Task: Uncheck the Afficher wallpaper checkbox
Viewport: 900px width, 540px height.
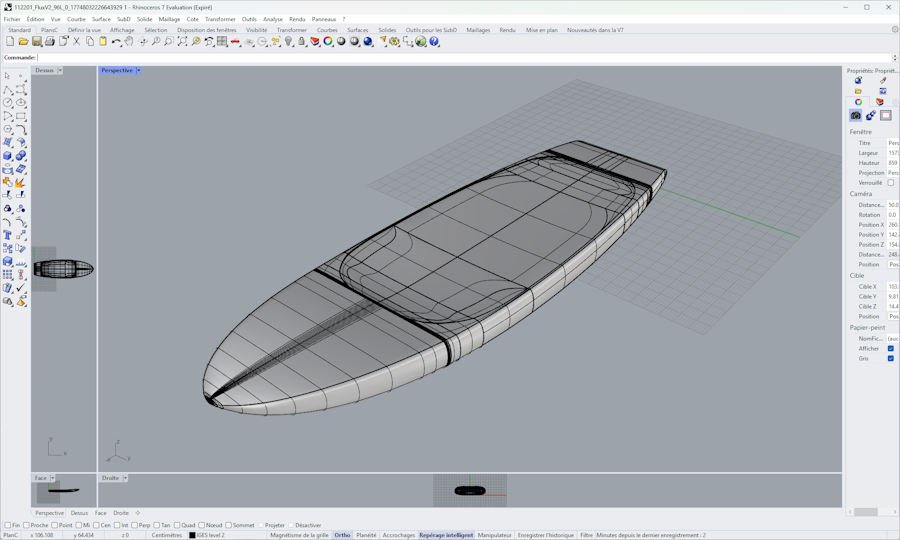Action: click(890, 349)
